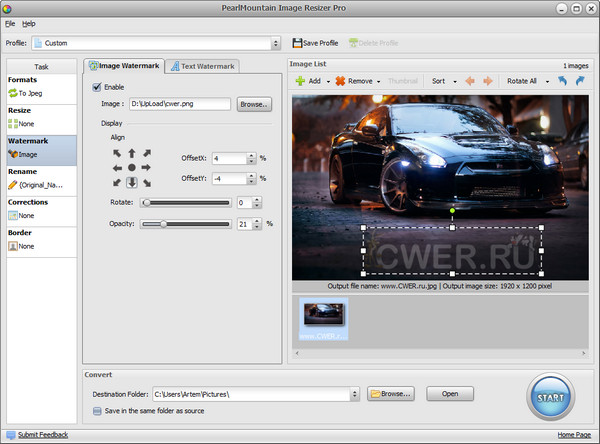Click the green Add images icon

click(x=299, y=80)
